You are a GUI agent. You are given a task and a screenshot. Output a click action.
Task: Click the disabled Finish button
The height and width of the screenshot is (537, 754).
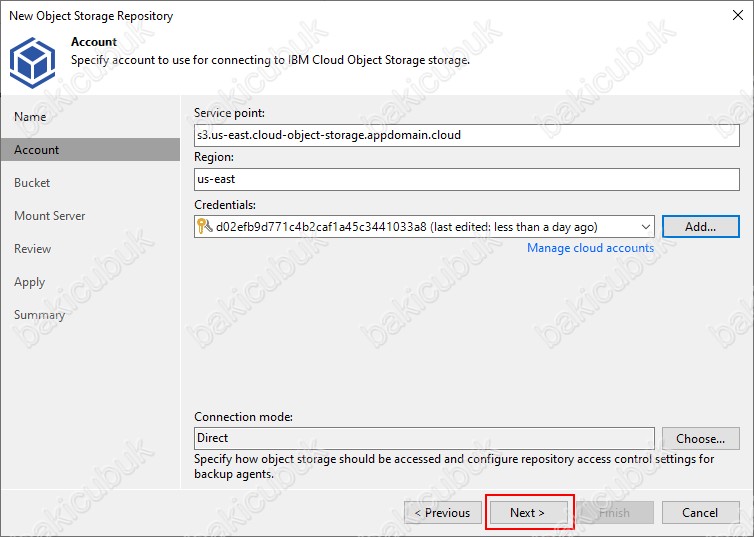pos(615,512)
